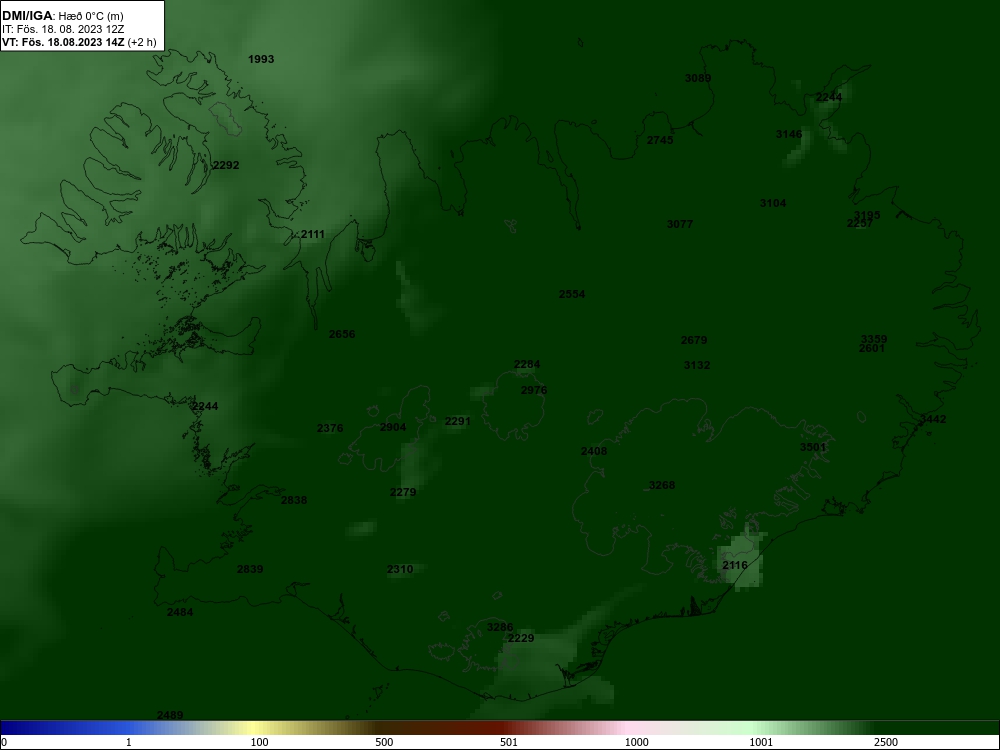The width and height of the screenshot is (1000, 750).
Task: Click the map value 2408
Action: click(594, 451)
